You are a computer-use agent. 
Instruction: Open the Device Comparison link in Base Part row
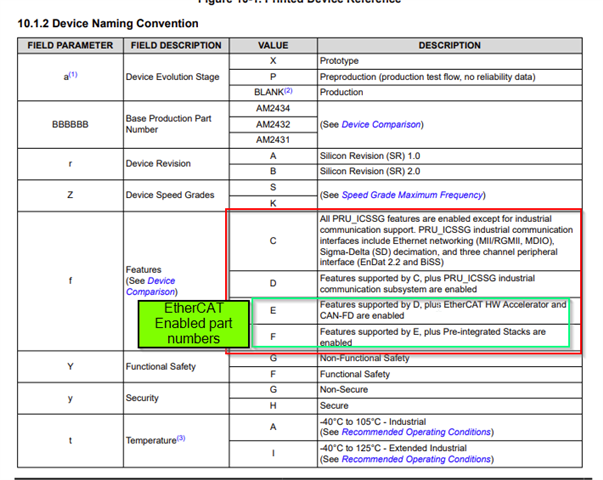point(381,125)
